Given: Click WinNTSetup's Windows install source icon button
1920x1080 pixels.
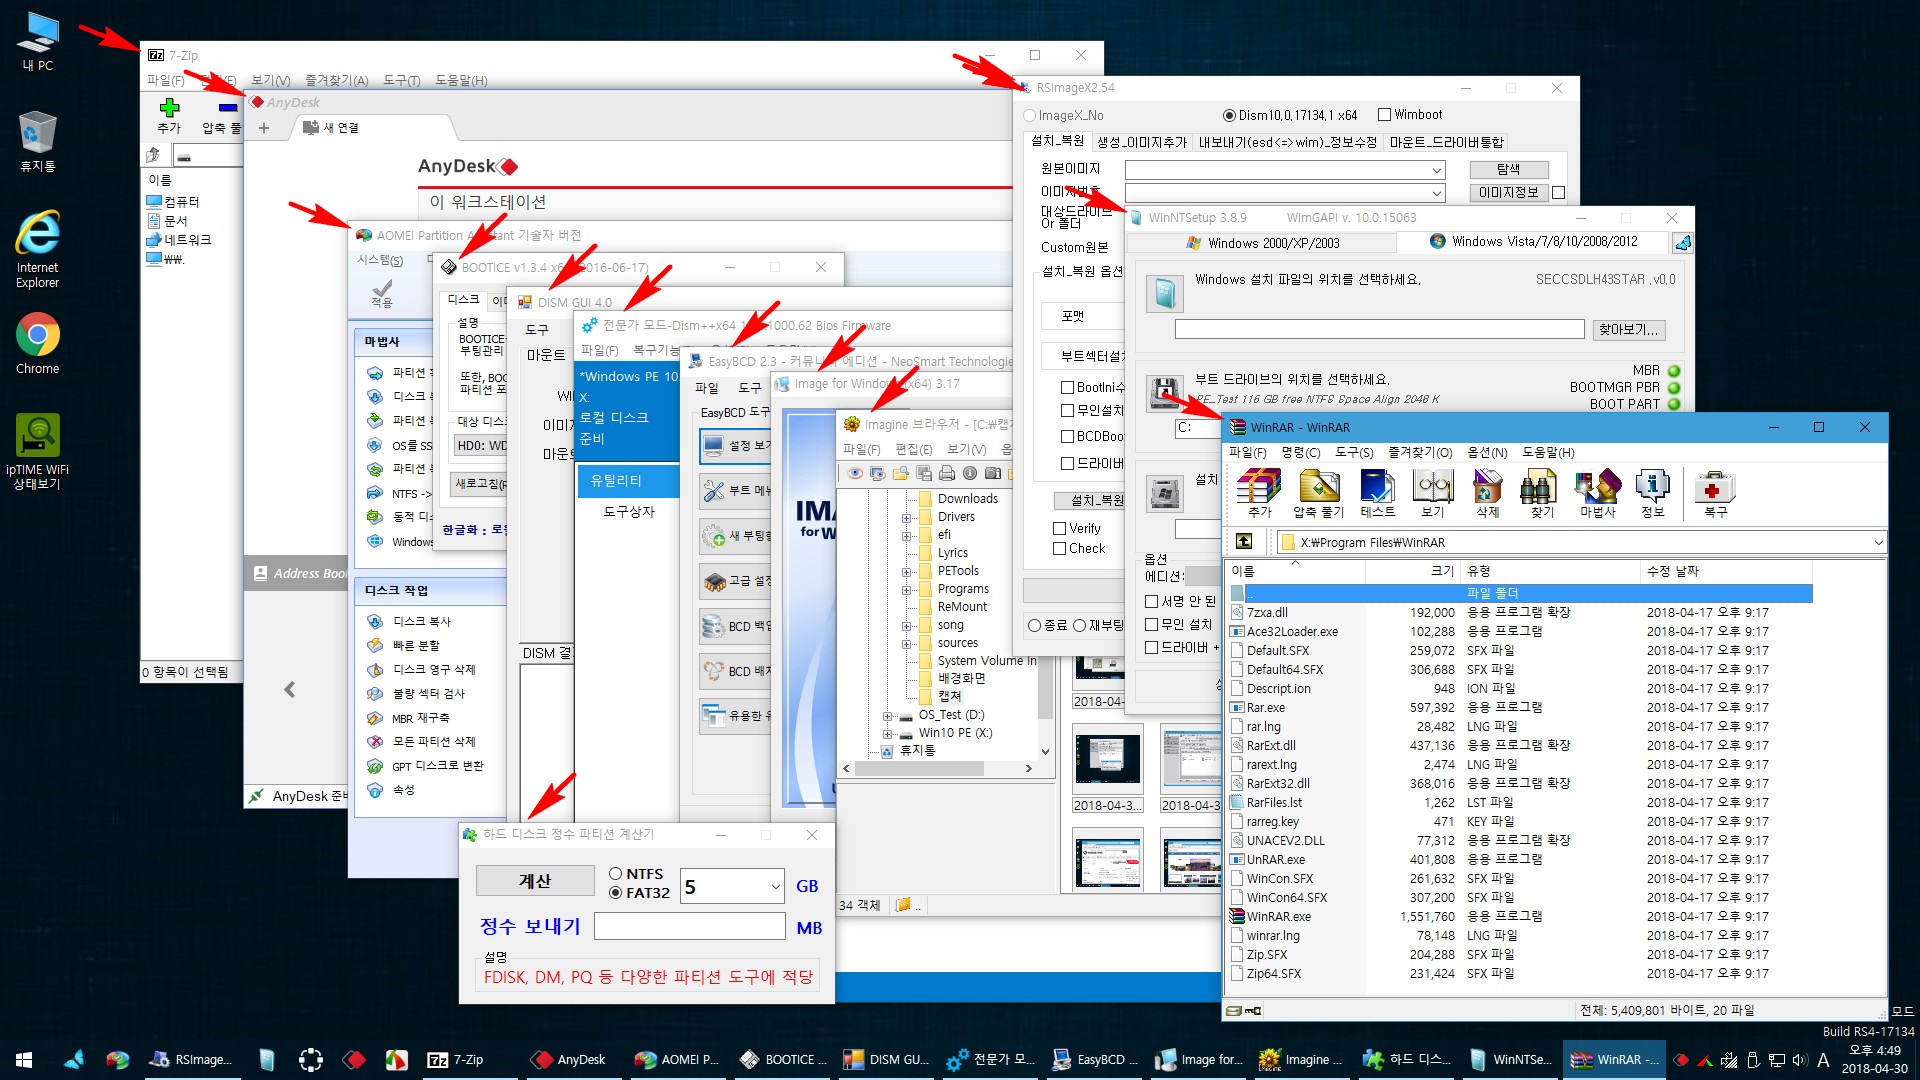Looking at the screenshot, I should pos(1165,293).
